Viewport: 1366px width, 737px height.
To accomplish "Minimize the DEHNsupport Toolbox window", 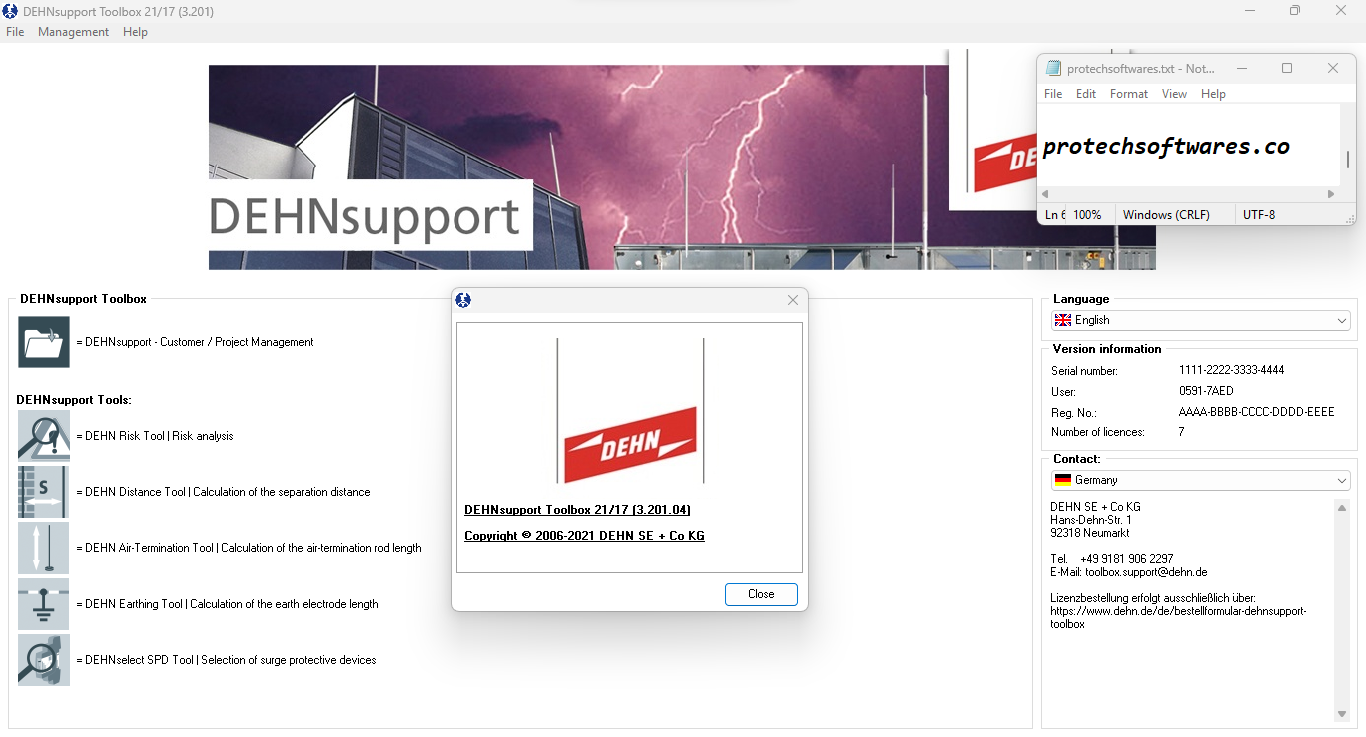I will (x=1250, y=11).
